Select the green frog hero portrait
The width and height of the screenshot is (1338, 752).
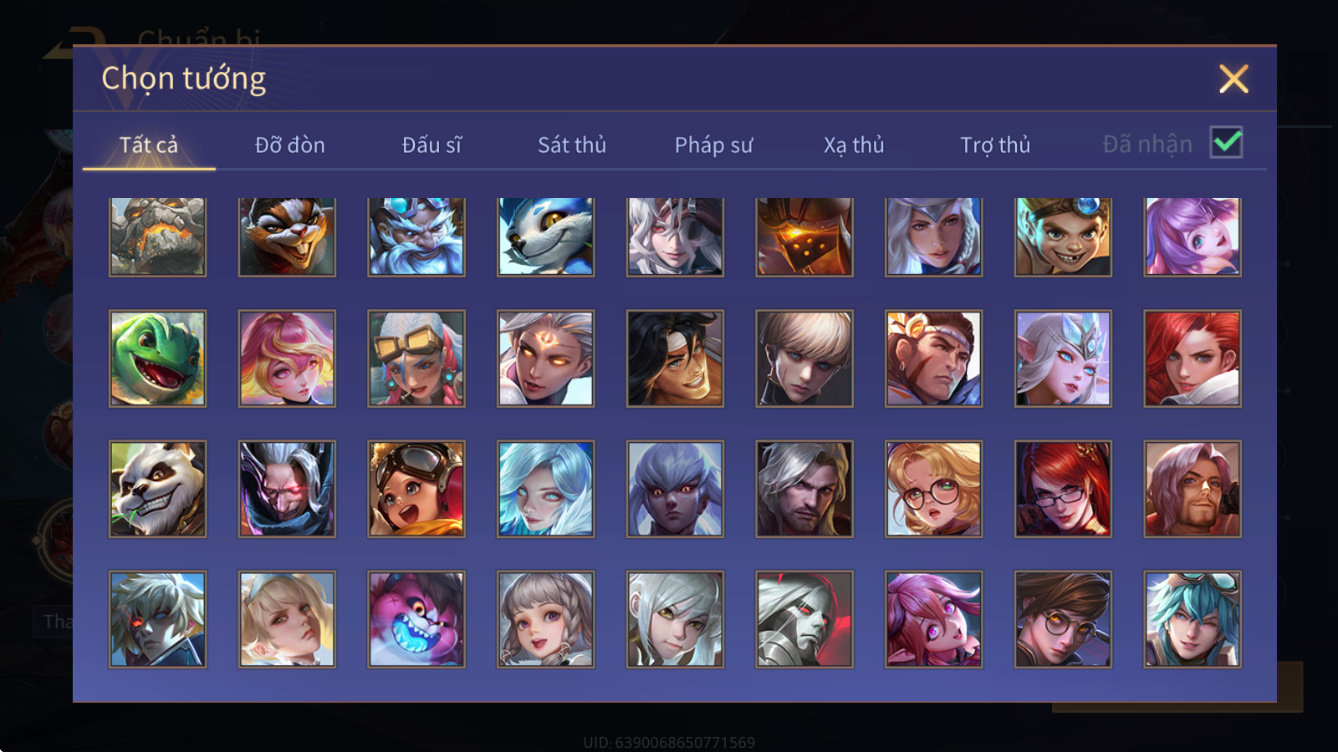[x=158, y=358]
